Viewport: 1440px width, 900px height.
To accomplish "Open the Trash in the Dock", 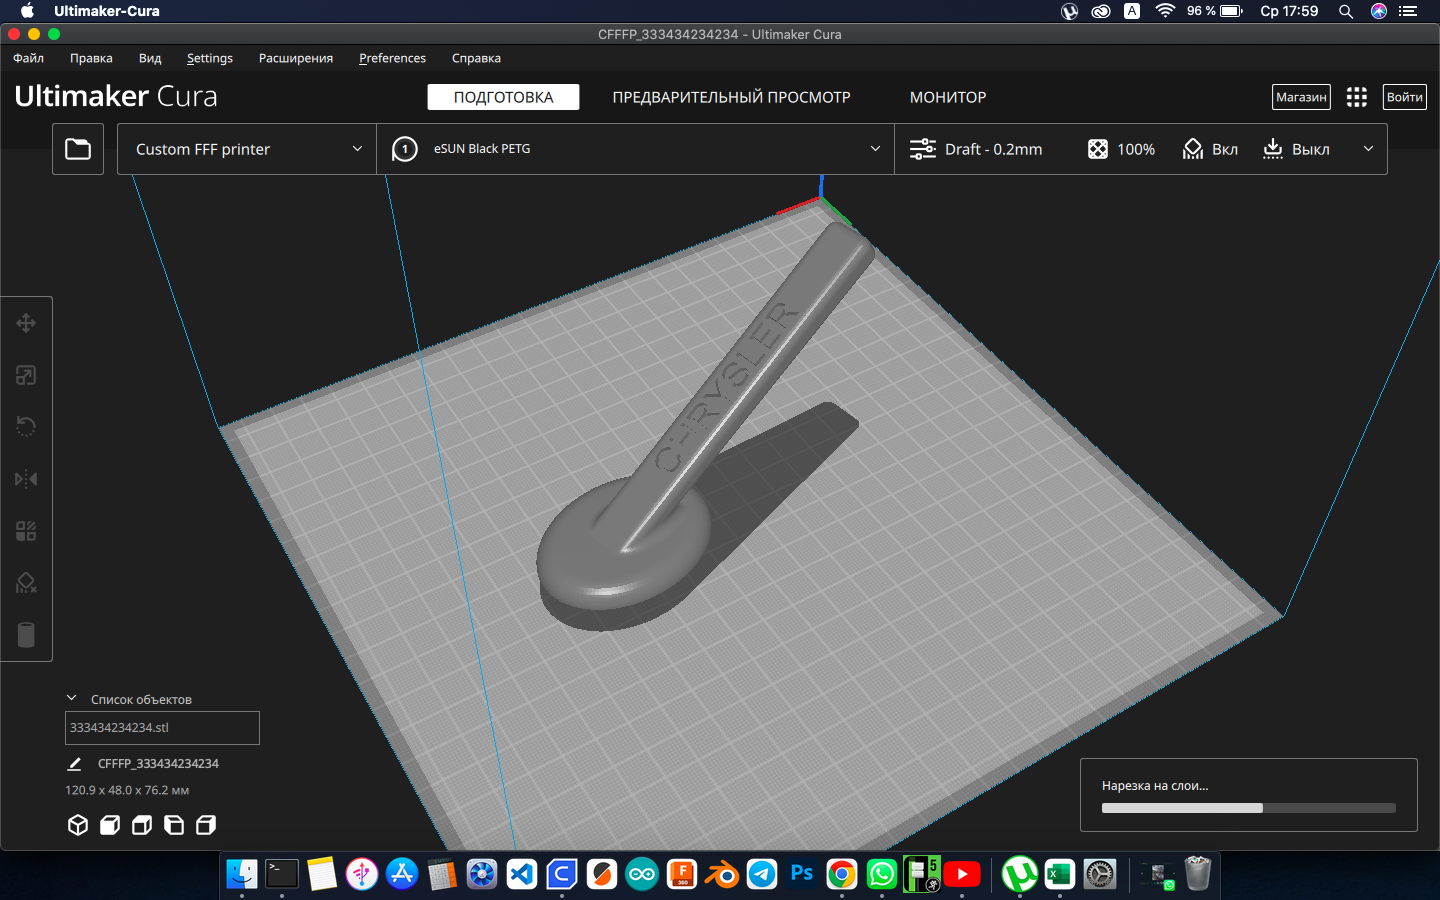I will (x=1198, y=874).
